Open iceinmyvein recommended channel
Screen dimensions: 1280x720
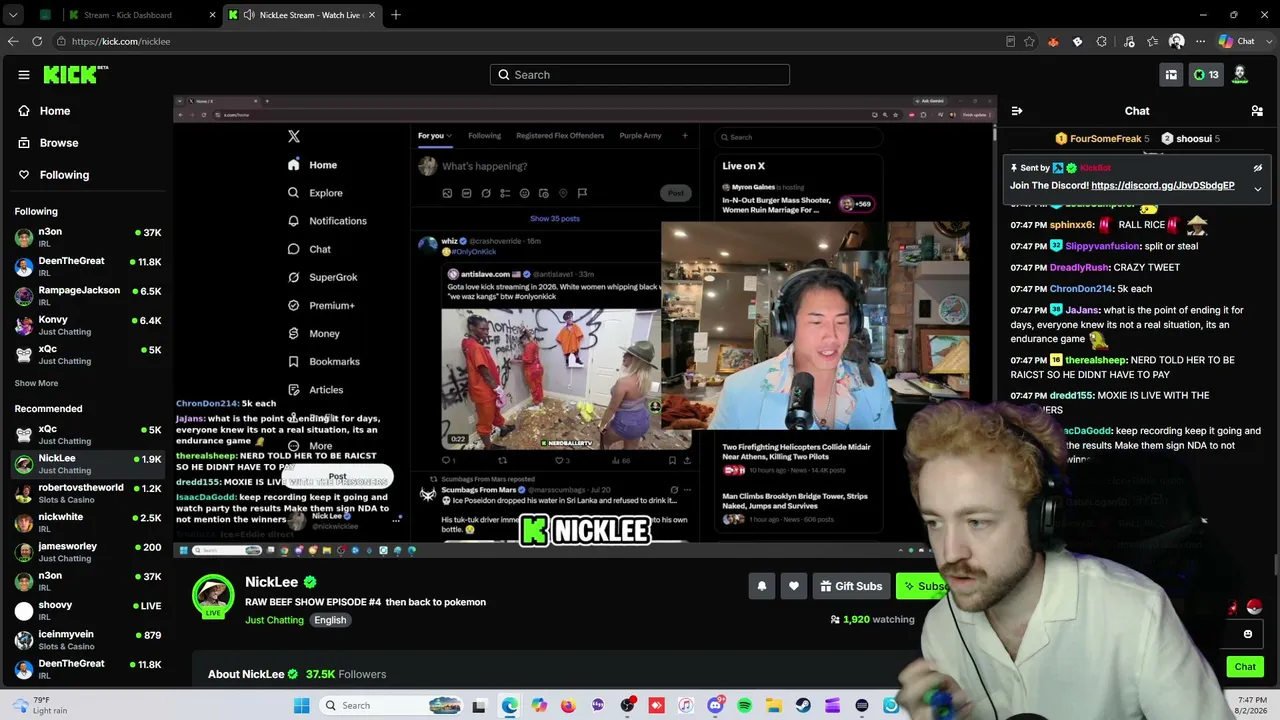[88, 640]
